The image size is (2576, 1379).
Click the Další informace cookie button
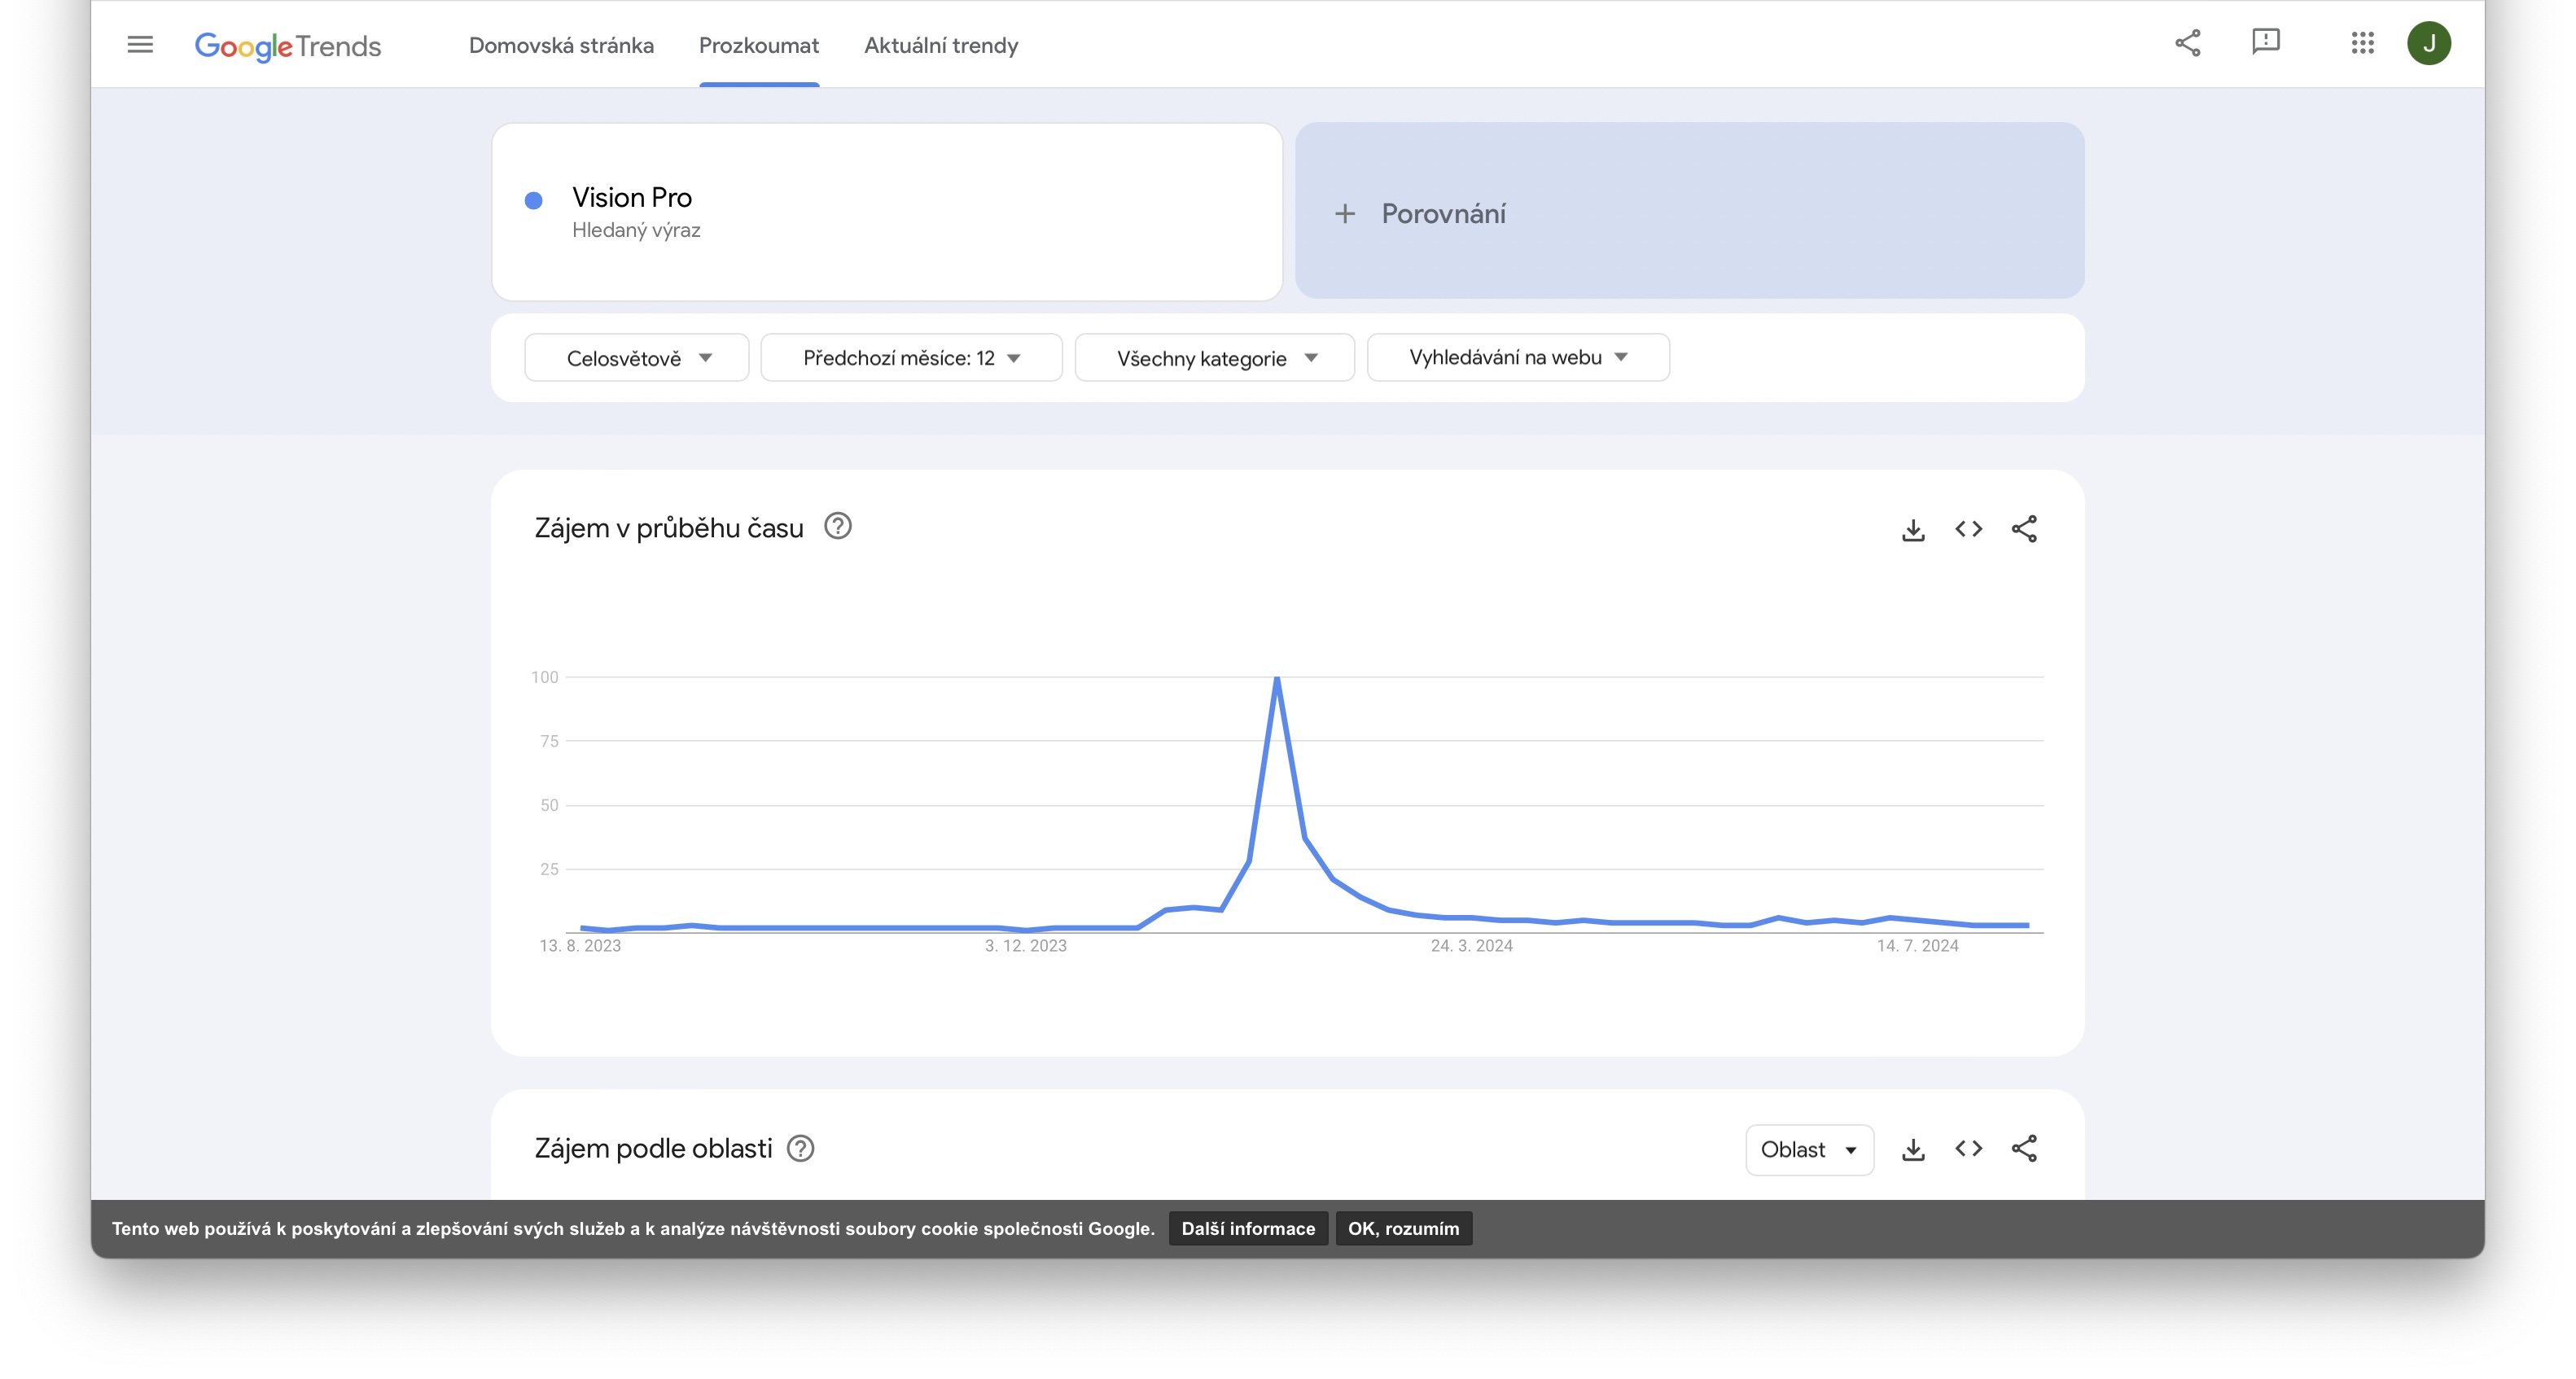pyautogui.click(x=1247, y=1228)
